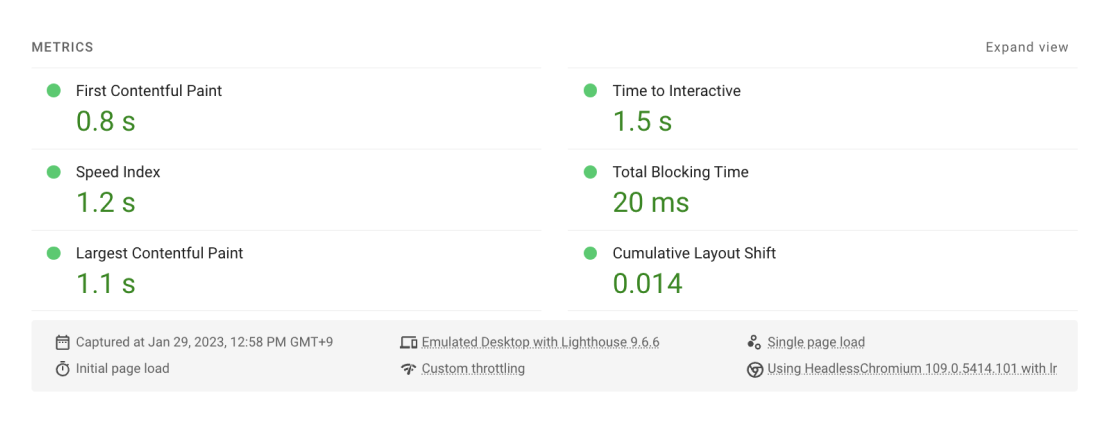Viewport: 1110px width, 424px height.
Task: Click the METRICS section heading
Action: [x=62, y=47]
